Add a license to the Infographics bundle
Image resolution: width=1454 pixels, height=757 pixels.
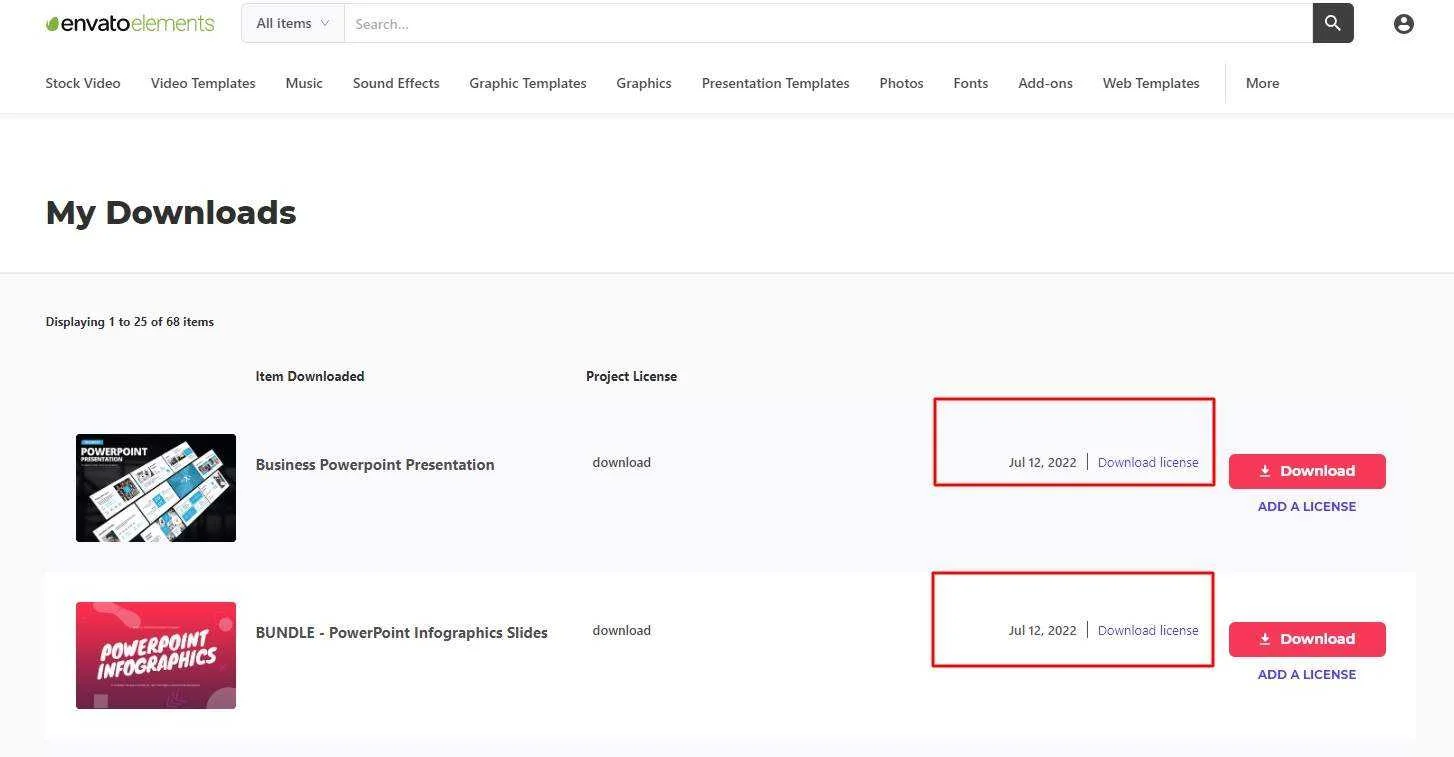pos(1307,674)
